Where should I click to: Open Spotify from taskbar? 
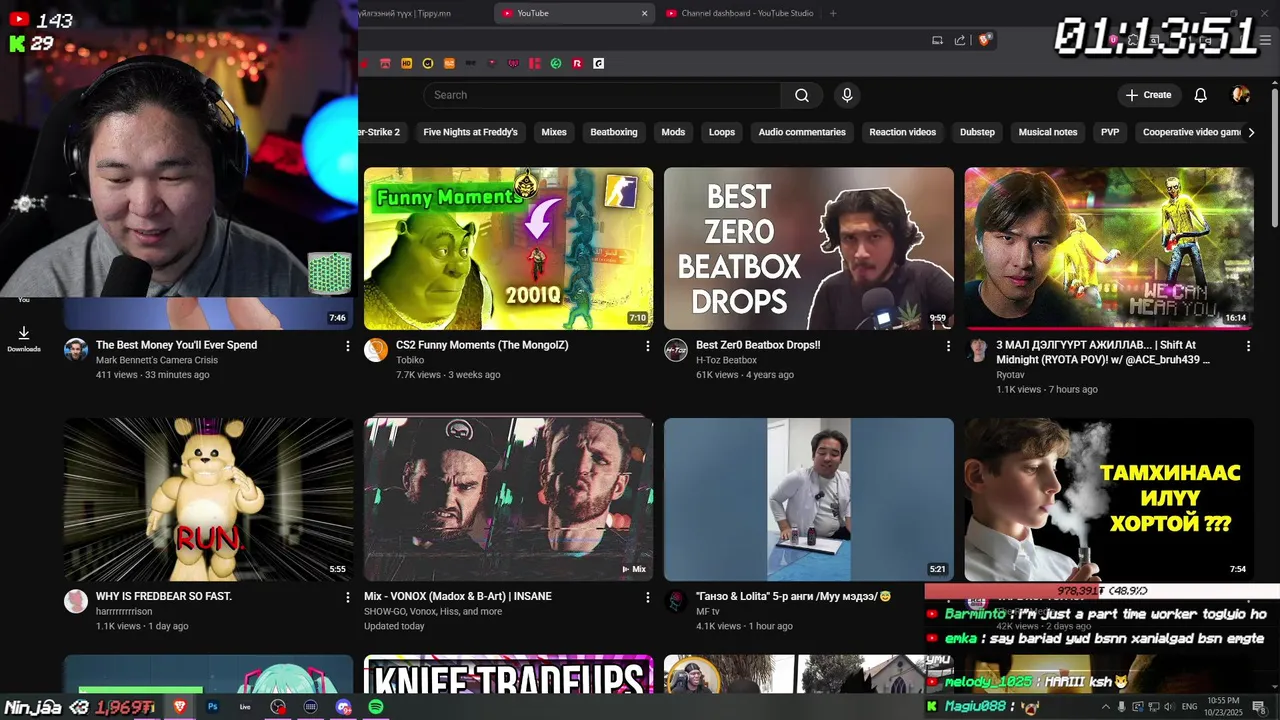[x=376, y=707]
